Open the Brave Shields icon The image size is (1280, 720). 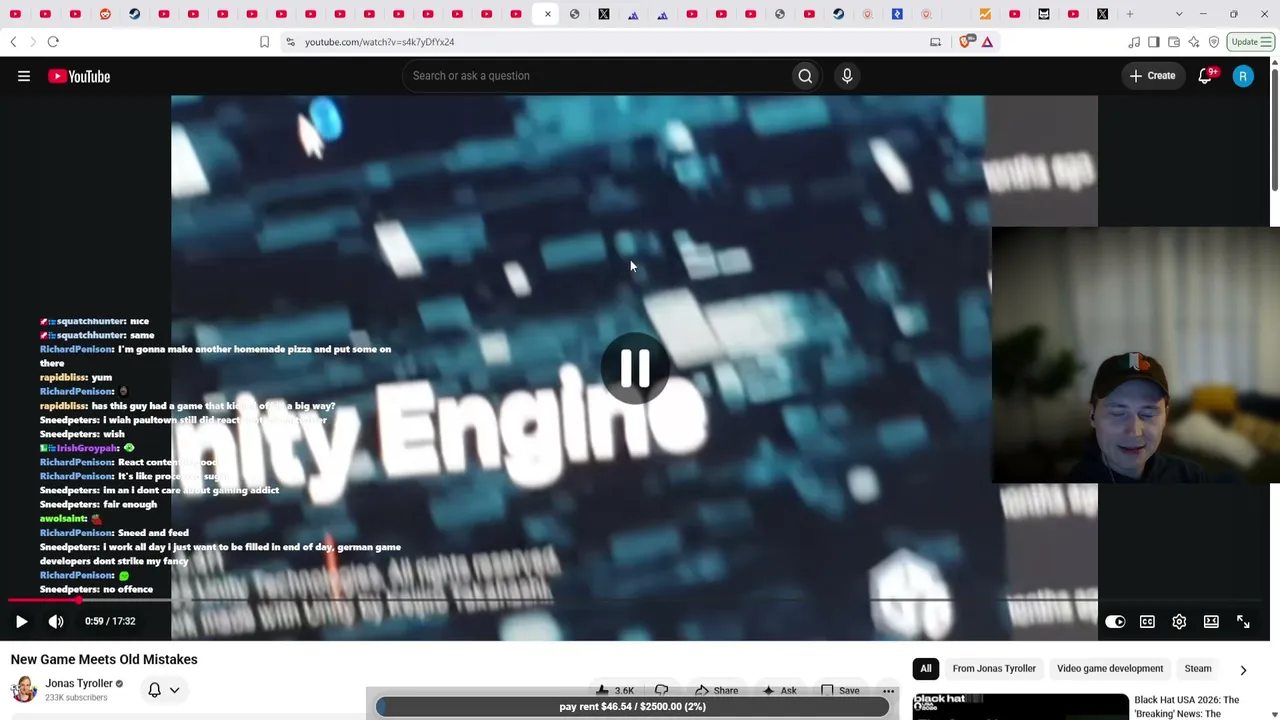pos(965,42)
